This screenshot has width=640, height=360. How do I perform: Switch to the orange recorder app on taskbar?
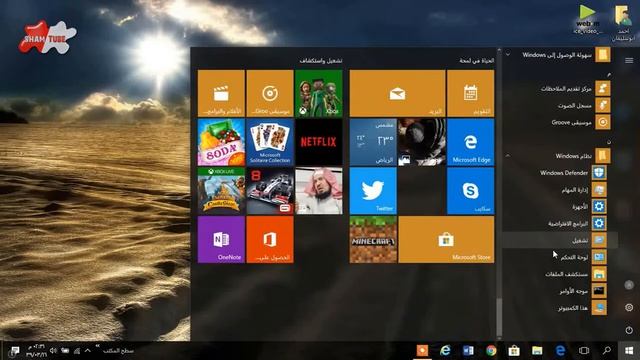tap(422, 351)
